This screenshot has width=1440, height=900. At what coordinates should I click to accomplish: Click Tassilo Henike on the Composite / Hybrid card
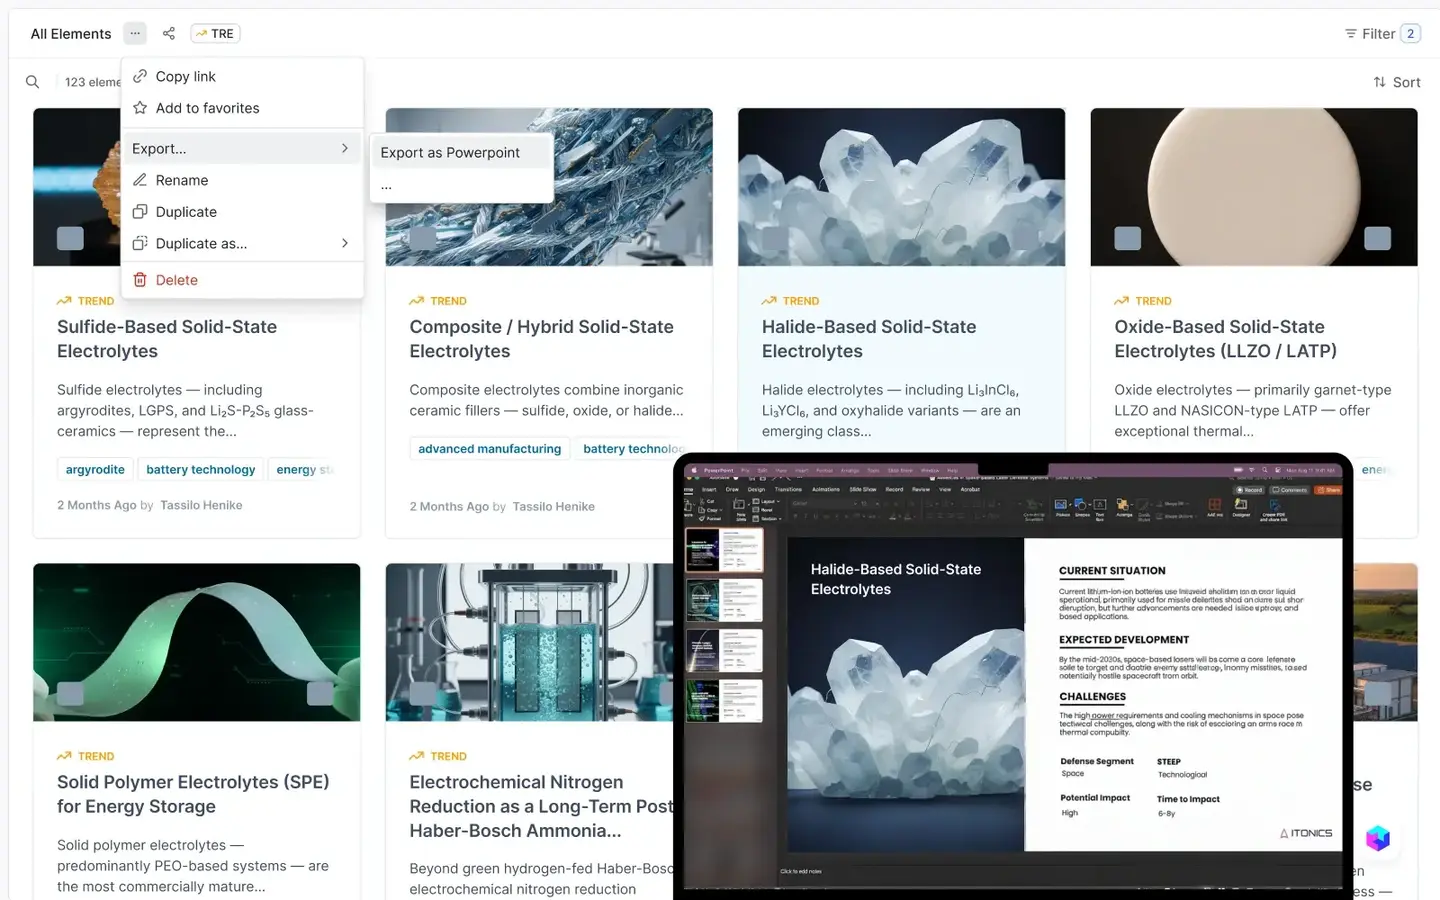[553, 507]
